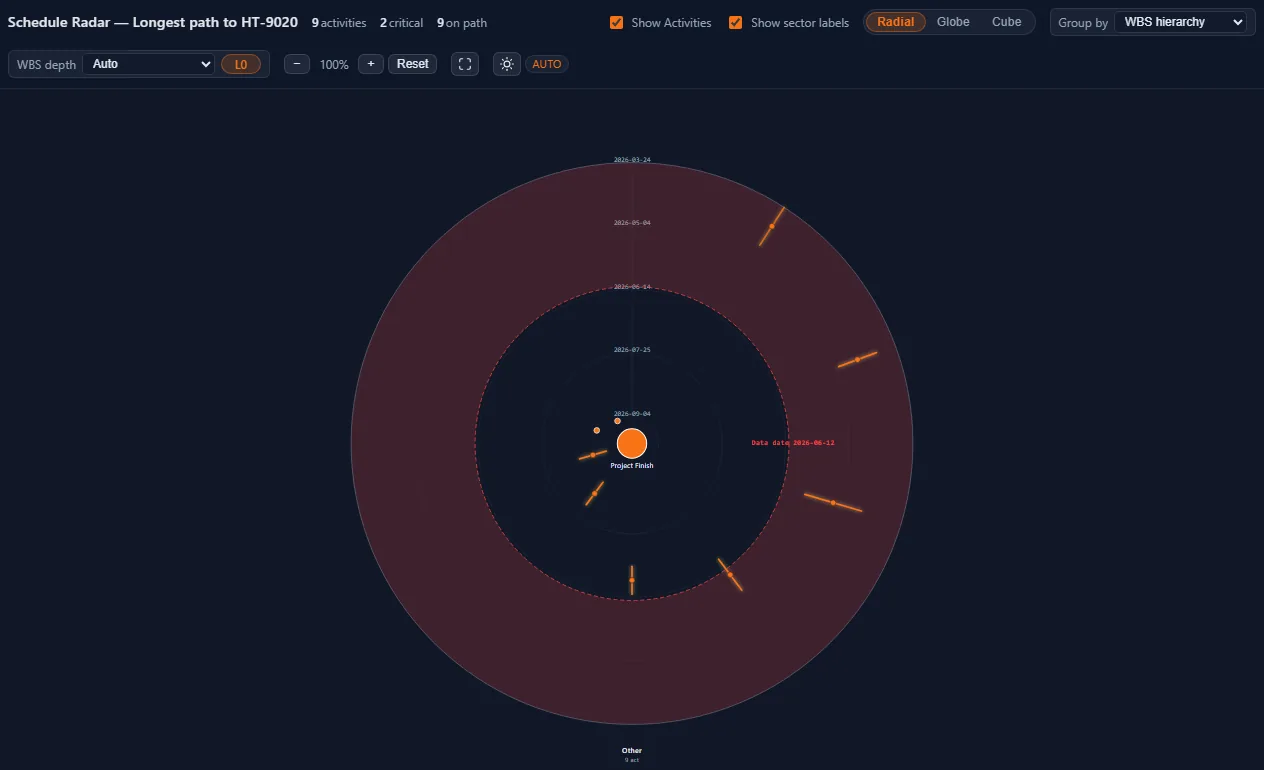The width and height of the screenshot is (1264, 770).
Task: Enter fullscreen with the expand icon
Action: (x=465, y=64)
